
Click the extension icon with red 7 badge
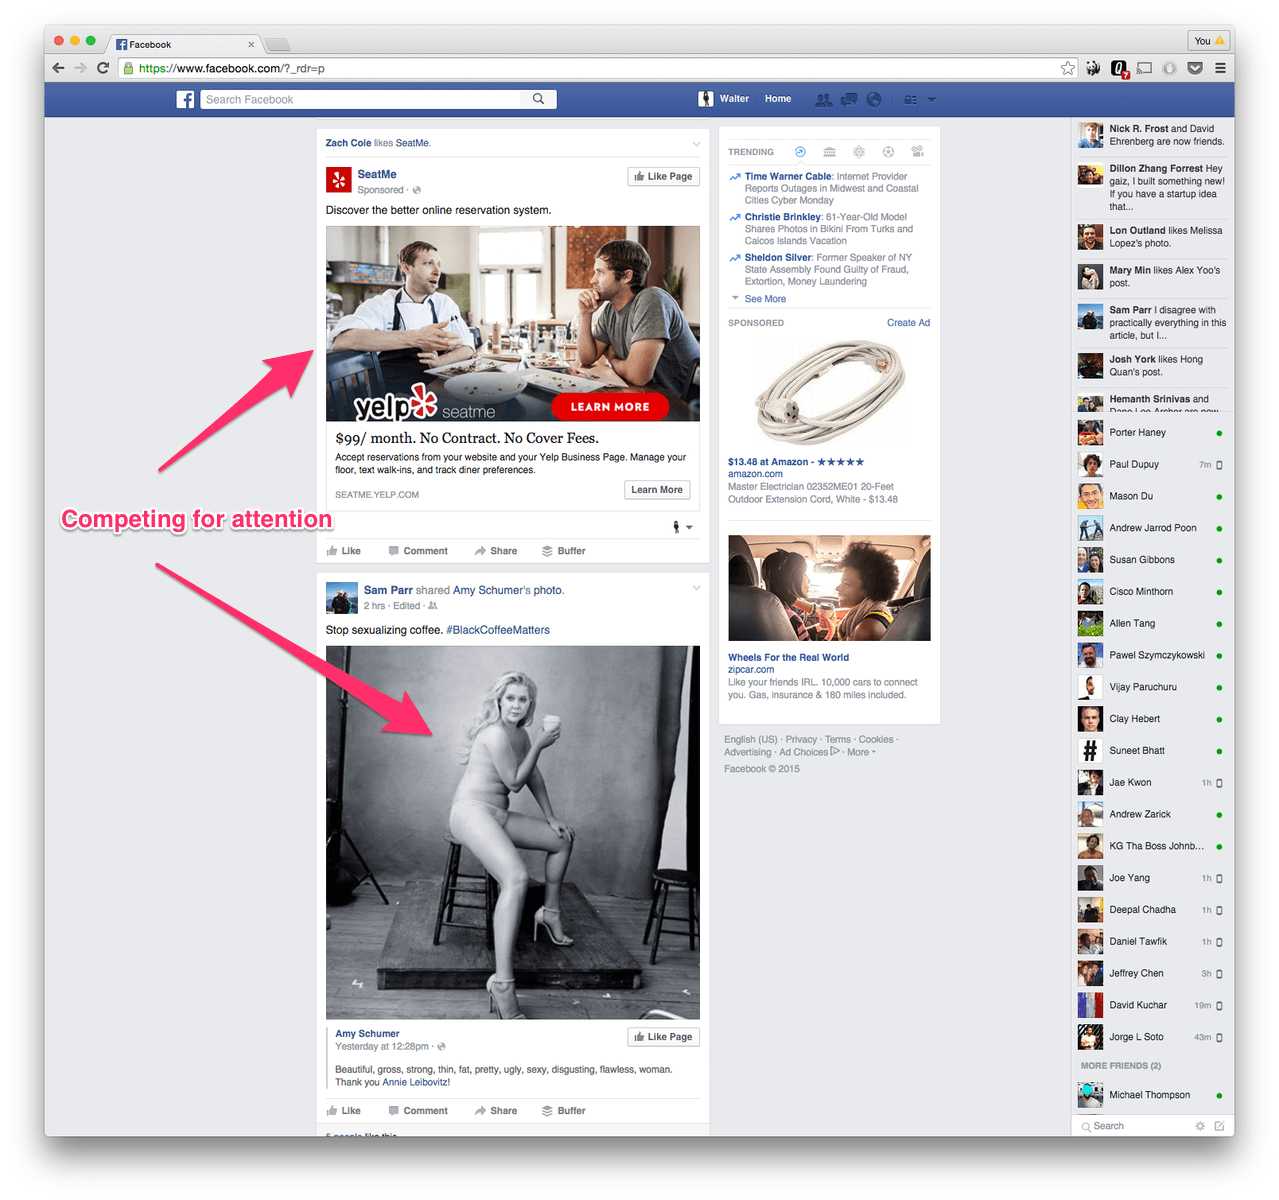tap(1120, 69)
